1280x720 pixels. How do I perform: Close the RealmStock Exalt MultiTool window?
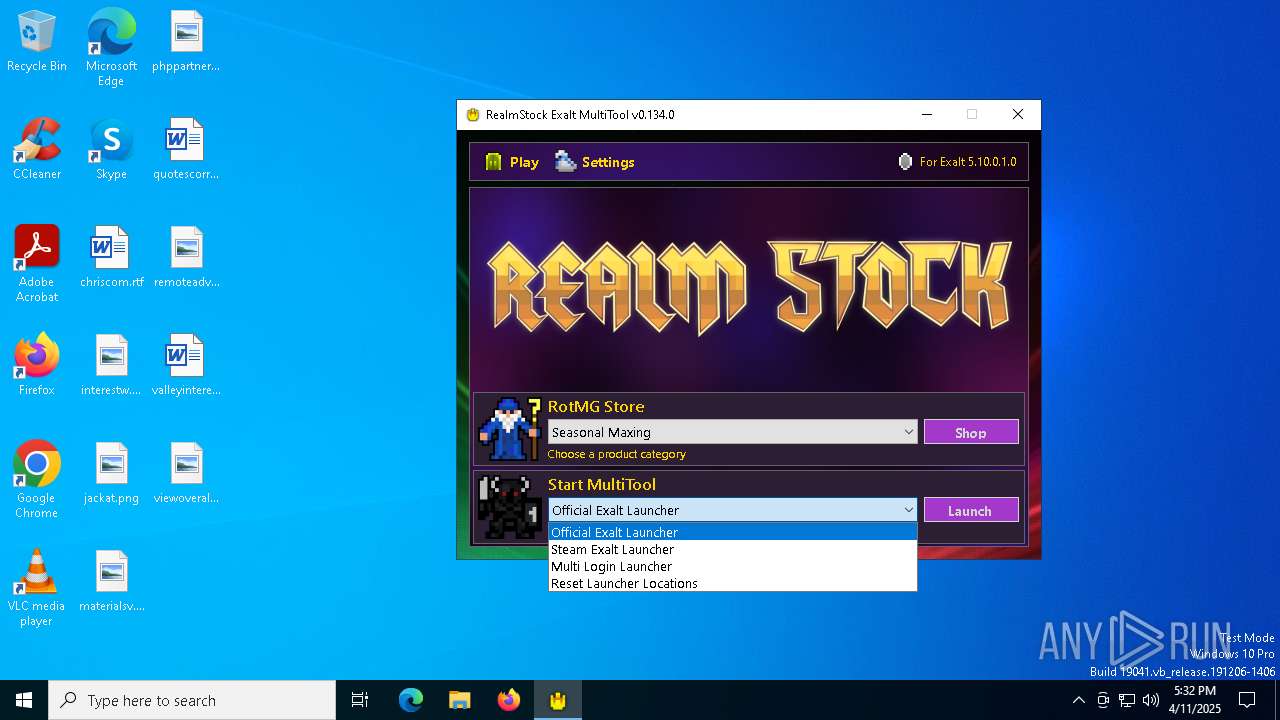tap(1018, 114)
